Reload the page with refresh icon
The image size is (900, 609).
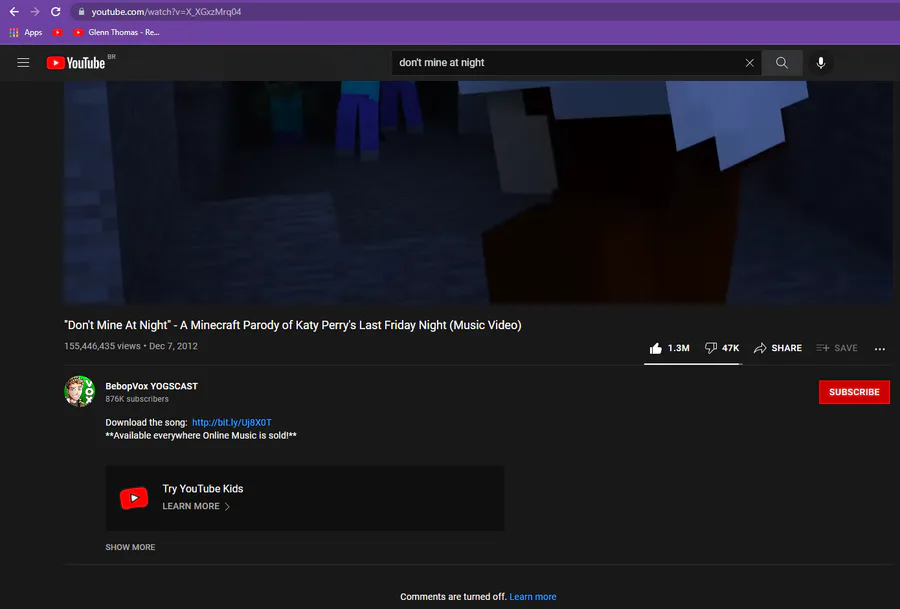[x=56, y=11]
